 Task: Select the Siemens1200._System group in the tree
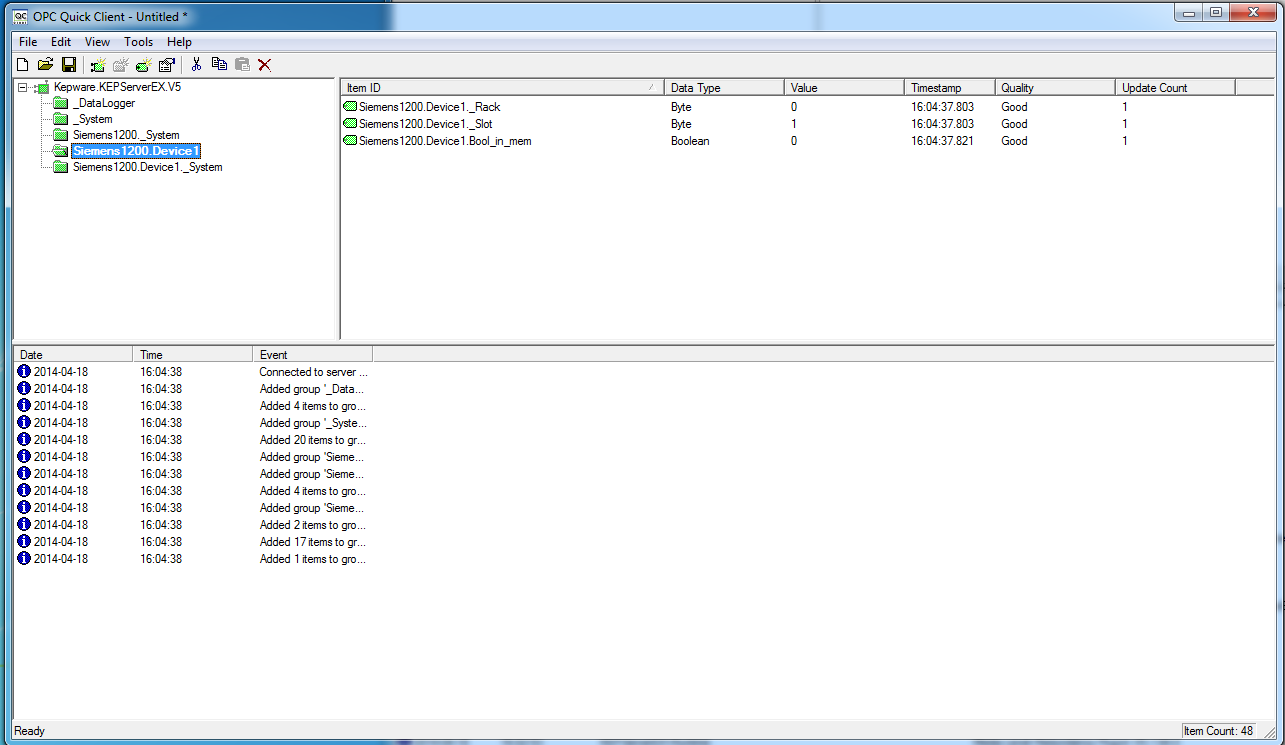[x=126, y=135]
